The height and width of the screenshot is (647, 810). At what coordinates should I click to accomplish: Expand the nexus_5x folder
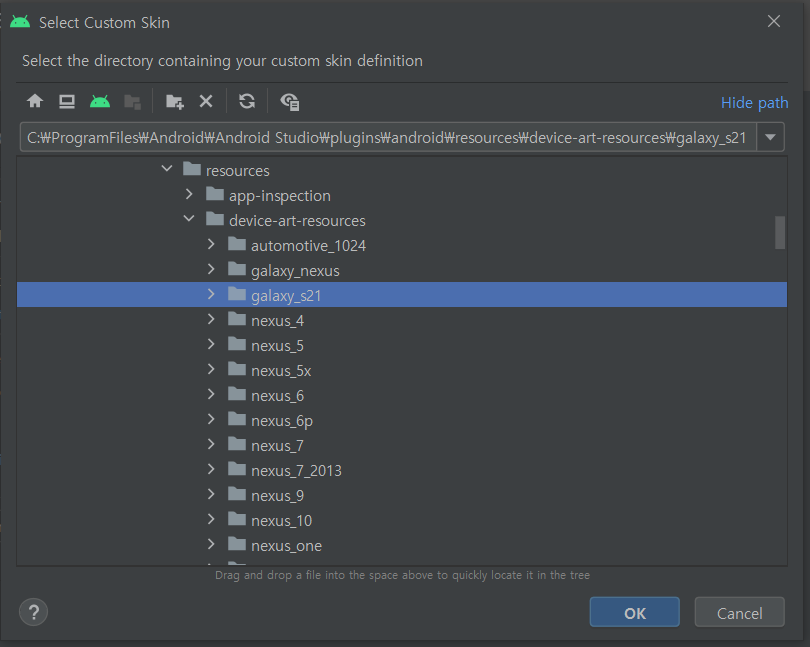point(211,369)
